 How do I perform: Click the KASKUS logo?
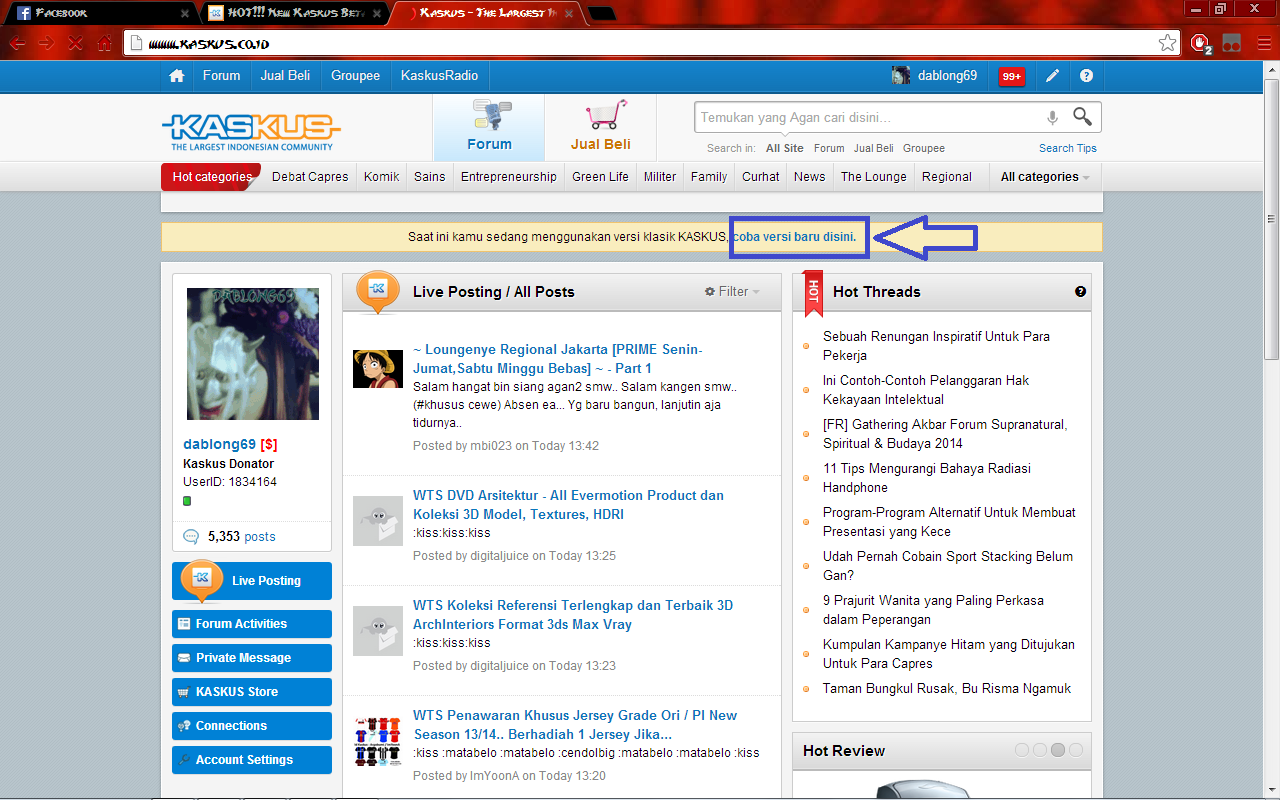pyautogui.click(x=251, y=131)
